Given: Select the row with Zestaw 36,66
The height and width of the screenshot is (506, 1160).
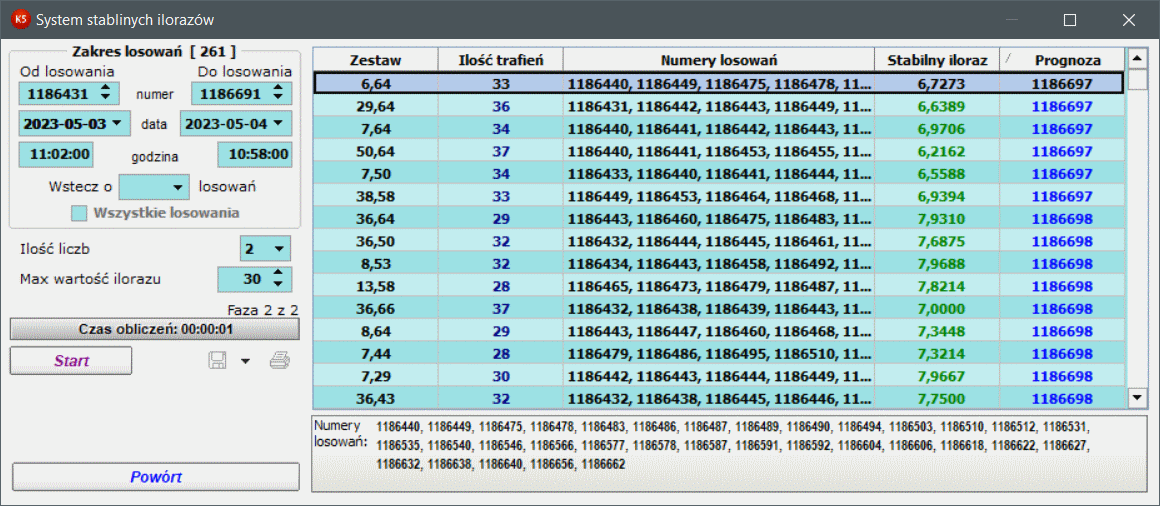Looking at the screenshot, I should click(719, 308).
